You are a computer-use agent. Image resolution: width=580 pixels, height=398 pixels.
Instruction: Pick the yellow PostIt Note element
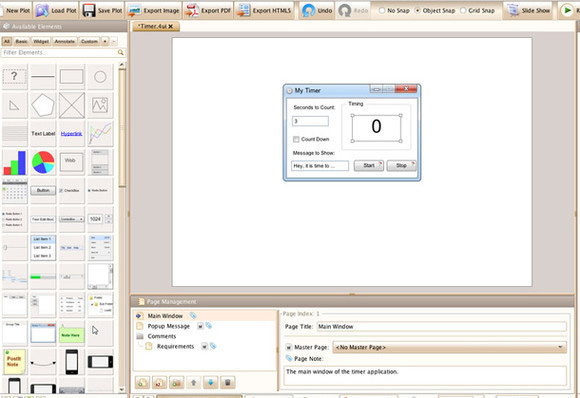[x=14, y=362]
